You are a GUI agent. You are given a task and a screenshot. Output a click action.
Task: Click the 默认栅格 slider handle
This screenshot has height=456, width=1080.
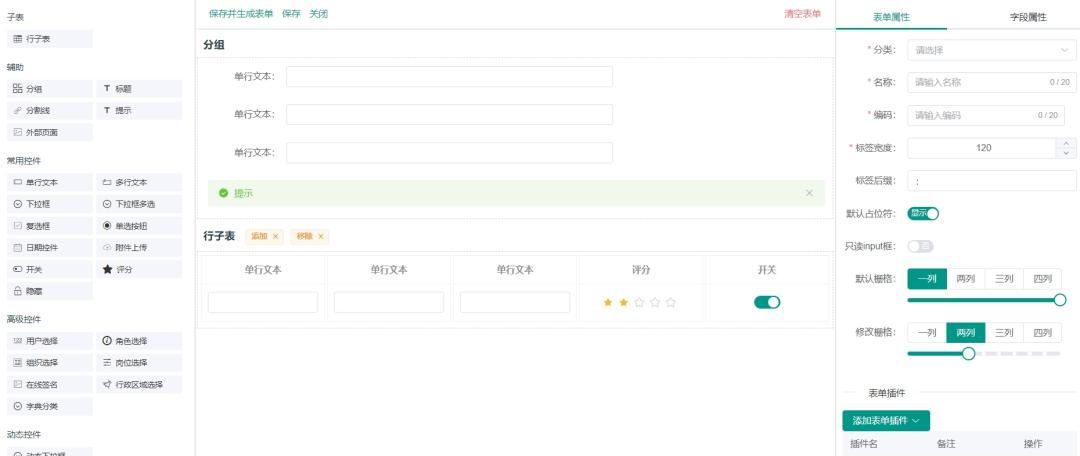click(x=1060, y=300)
